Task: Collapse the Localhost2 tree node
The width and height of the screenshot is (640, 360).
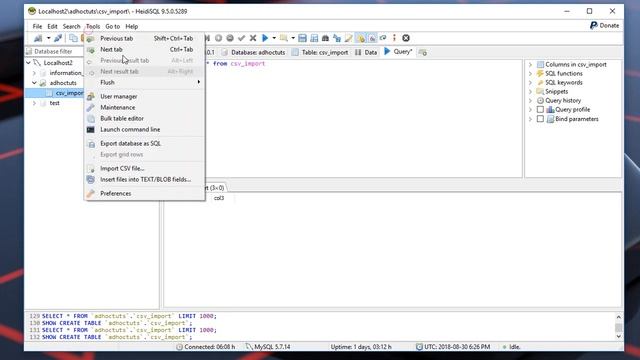Action: coord(28,63)
